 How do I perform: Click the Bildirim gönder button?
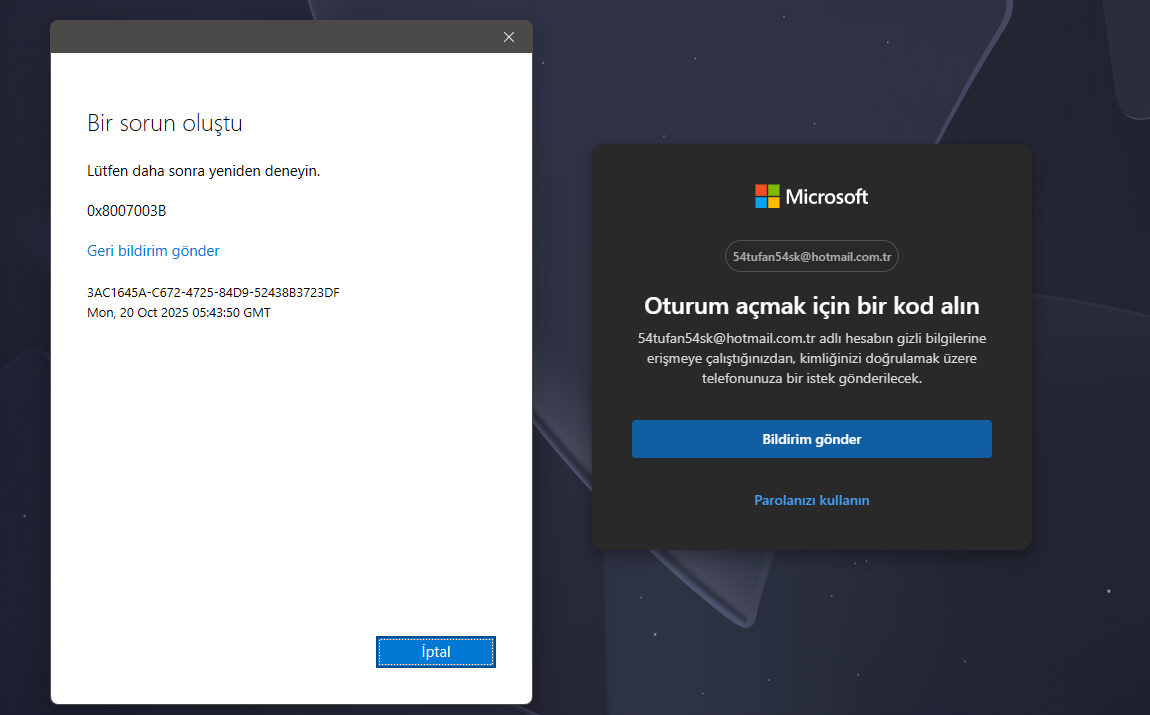tap(812, 439)
